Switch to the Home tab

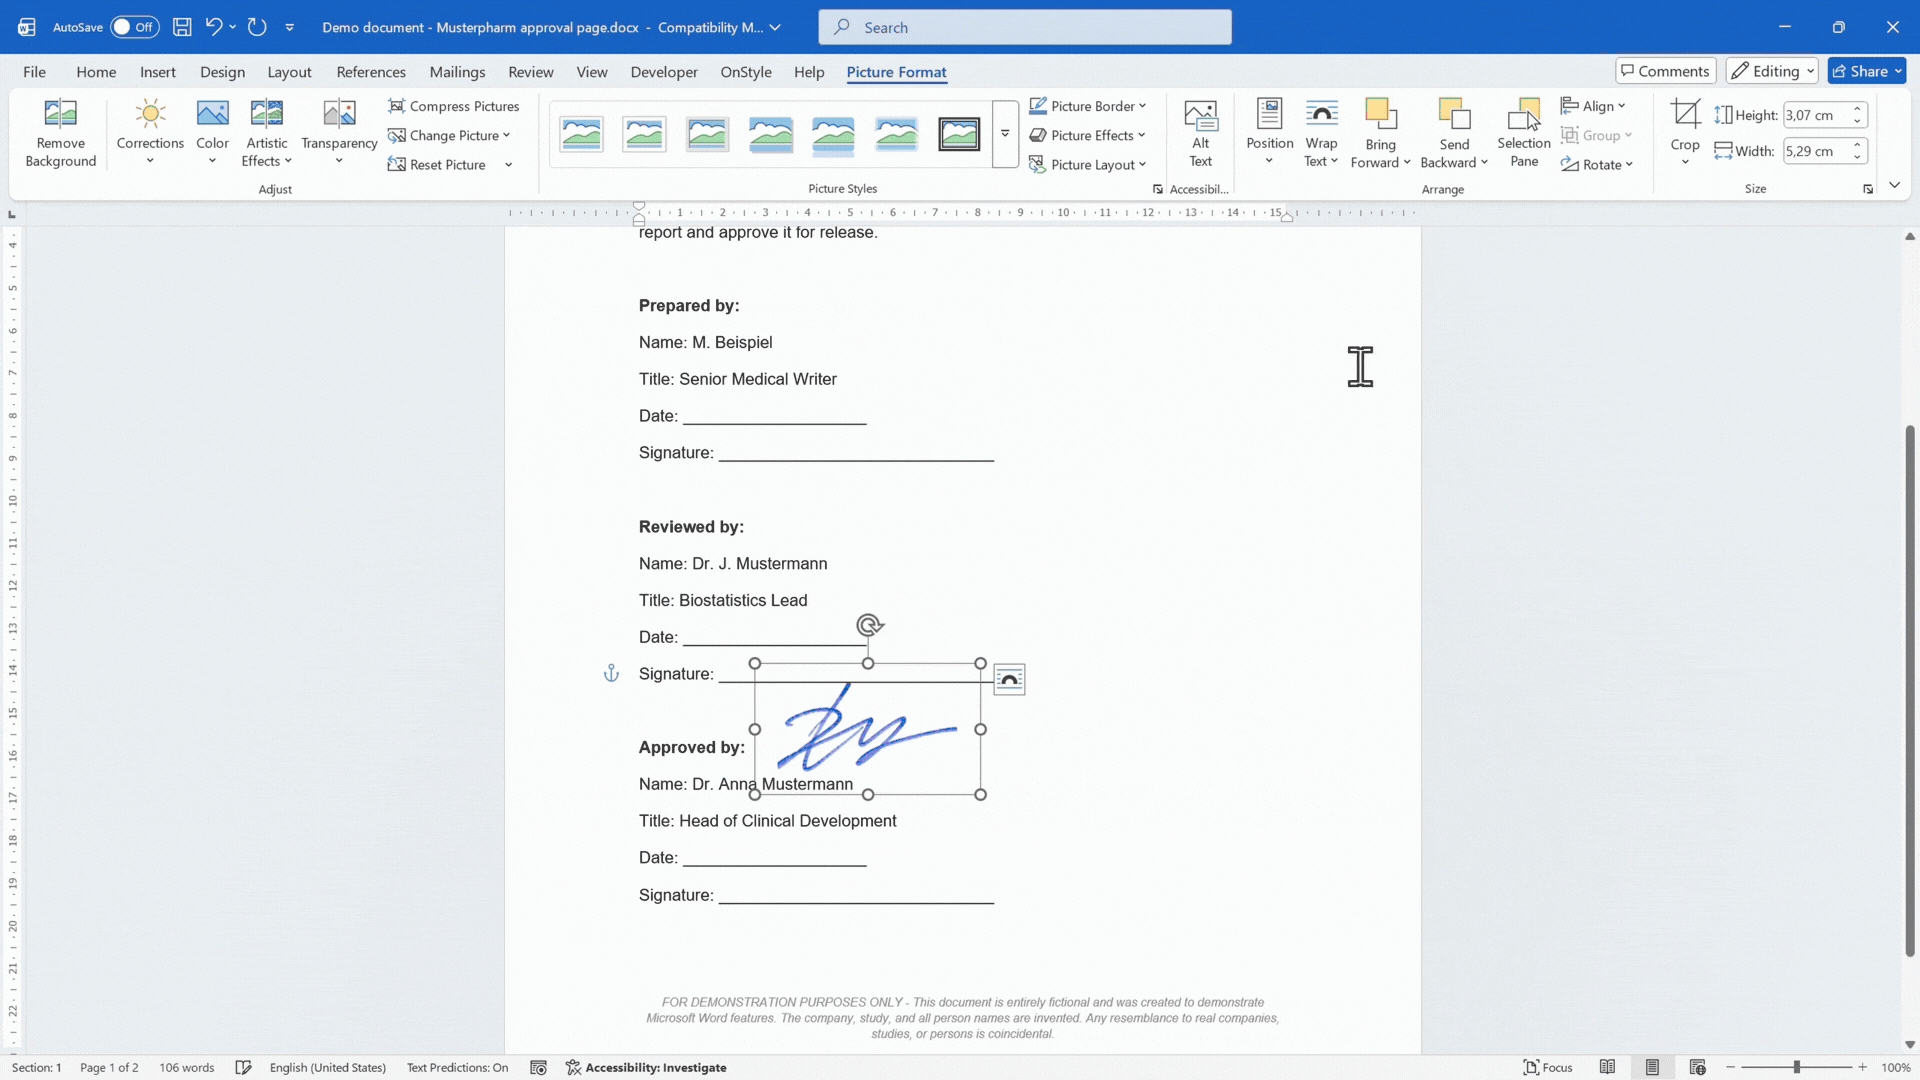coord(96,72)
